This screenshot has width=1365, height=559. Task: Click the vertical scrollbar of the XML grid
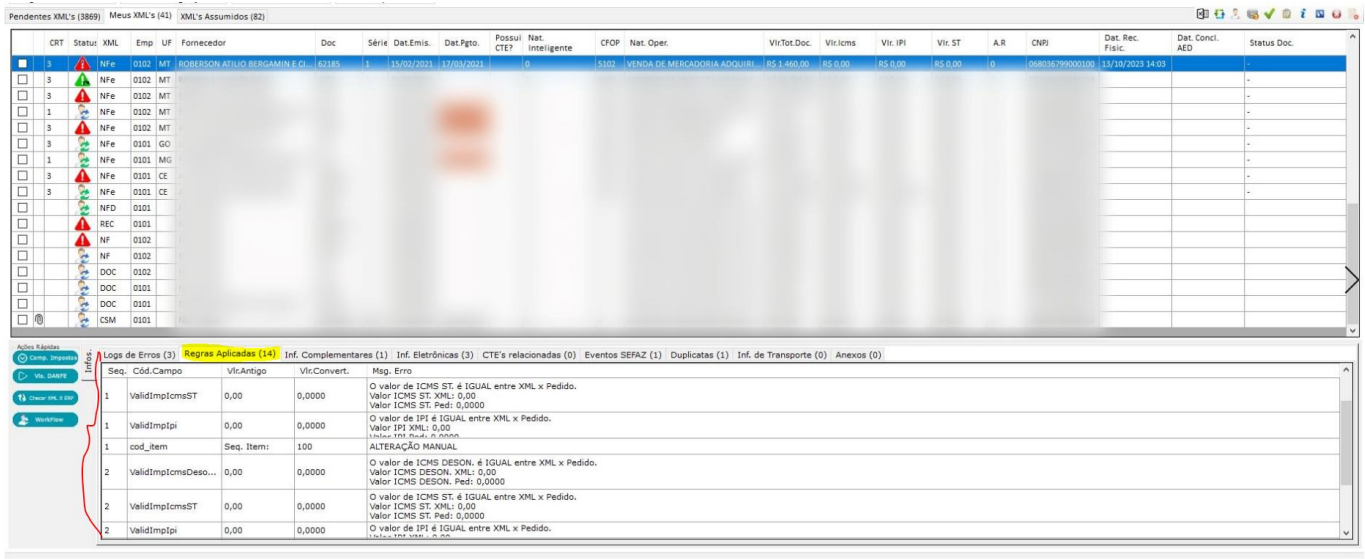(x=1354, y=180)
